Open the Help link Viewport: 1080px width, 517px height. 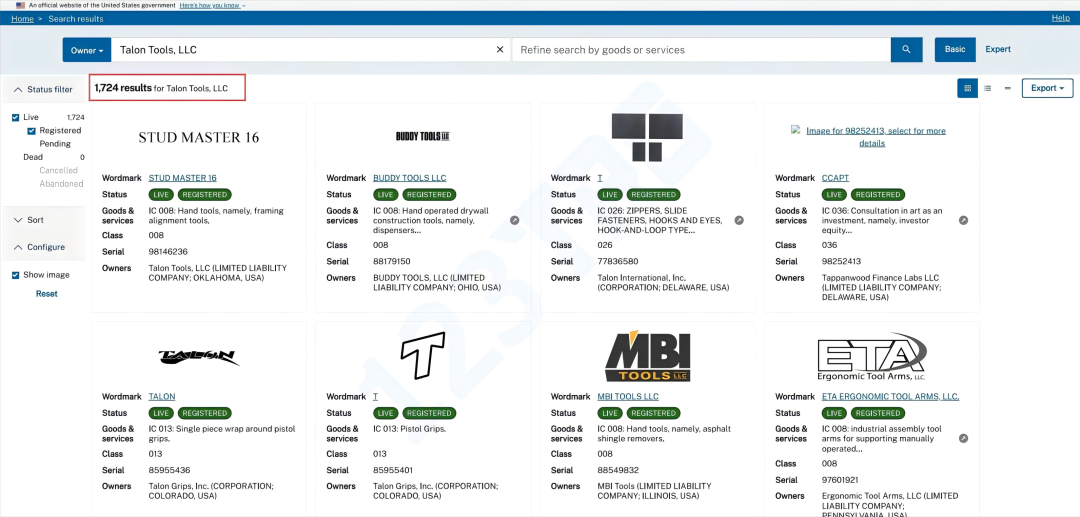[x=1061, y=18]
